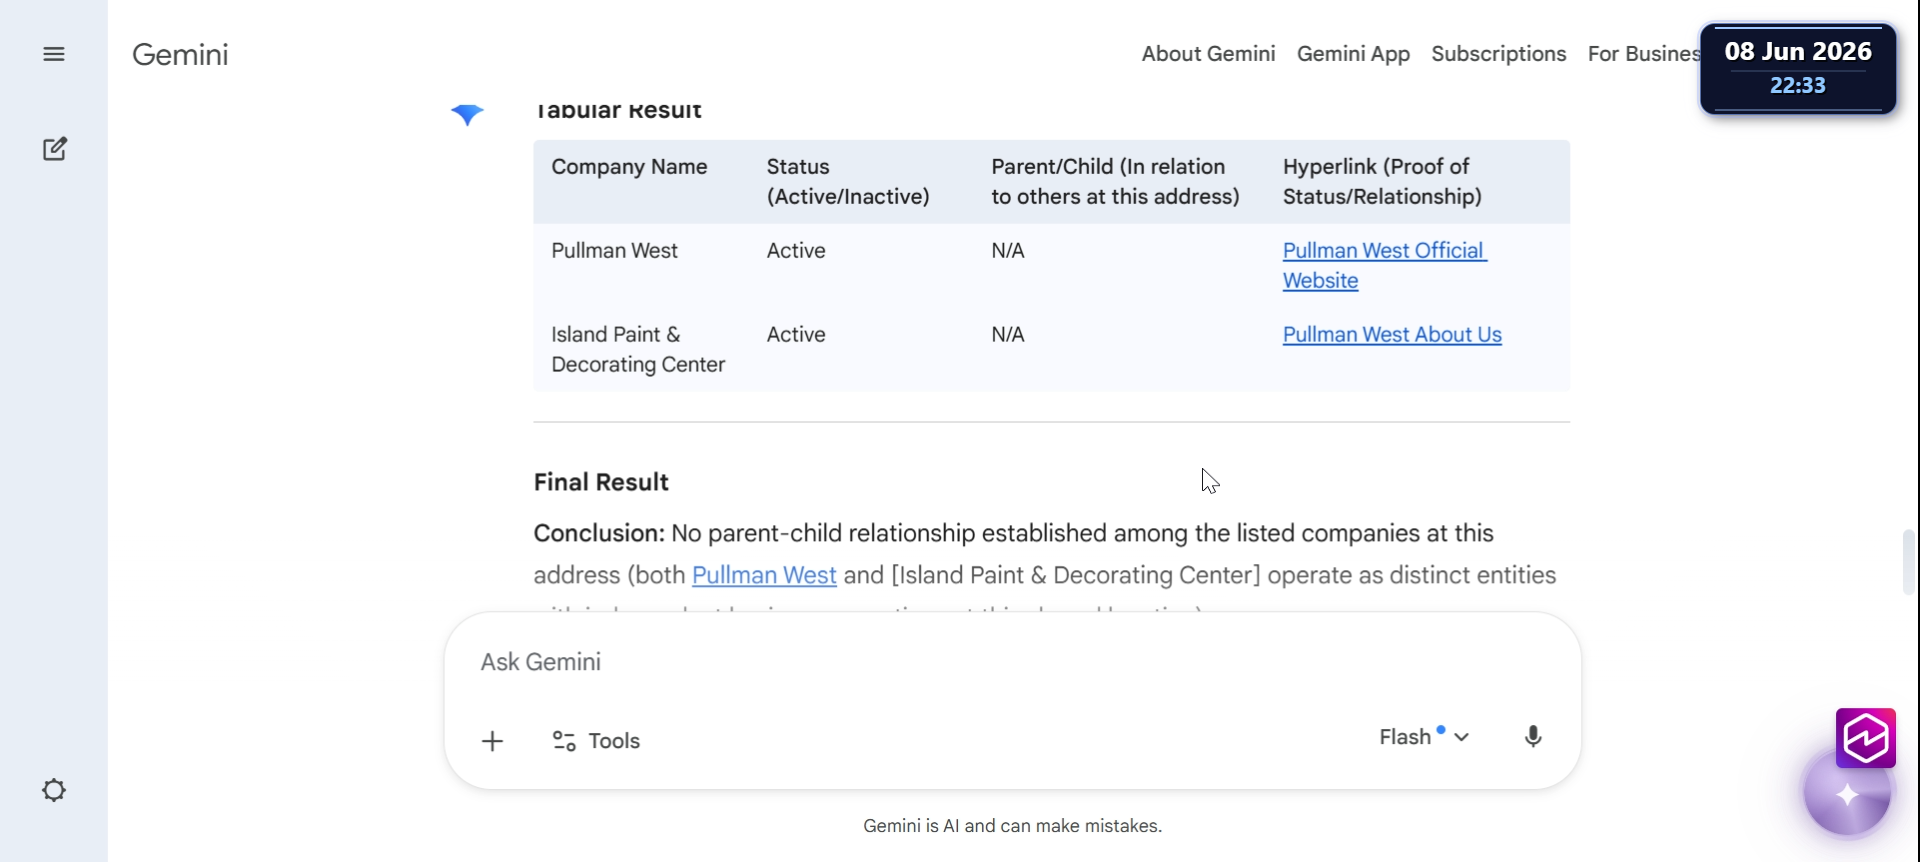
Task: Click the Conclusion bold label
Action: click(x=599, y=533)
